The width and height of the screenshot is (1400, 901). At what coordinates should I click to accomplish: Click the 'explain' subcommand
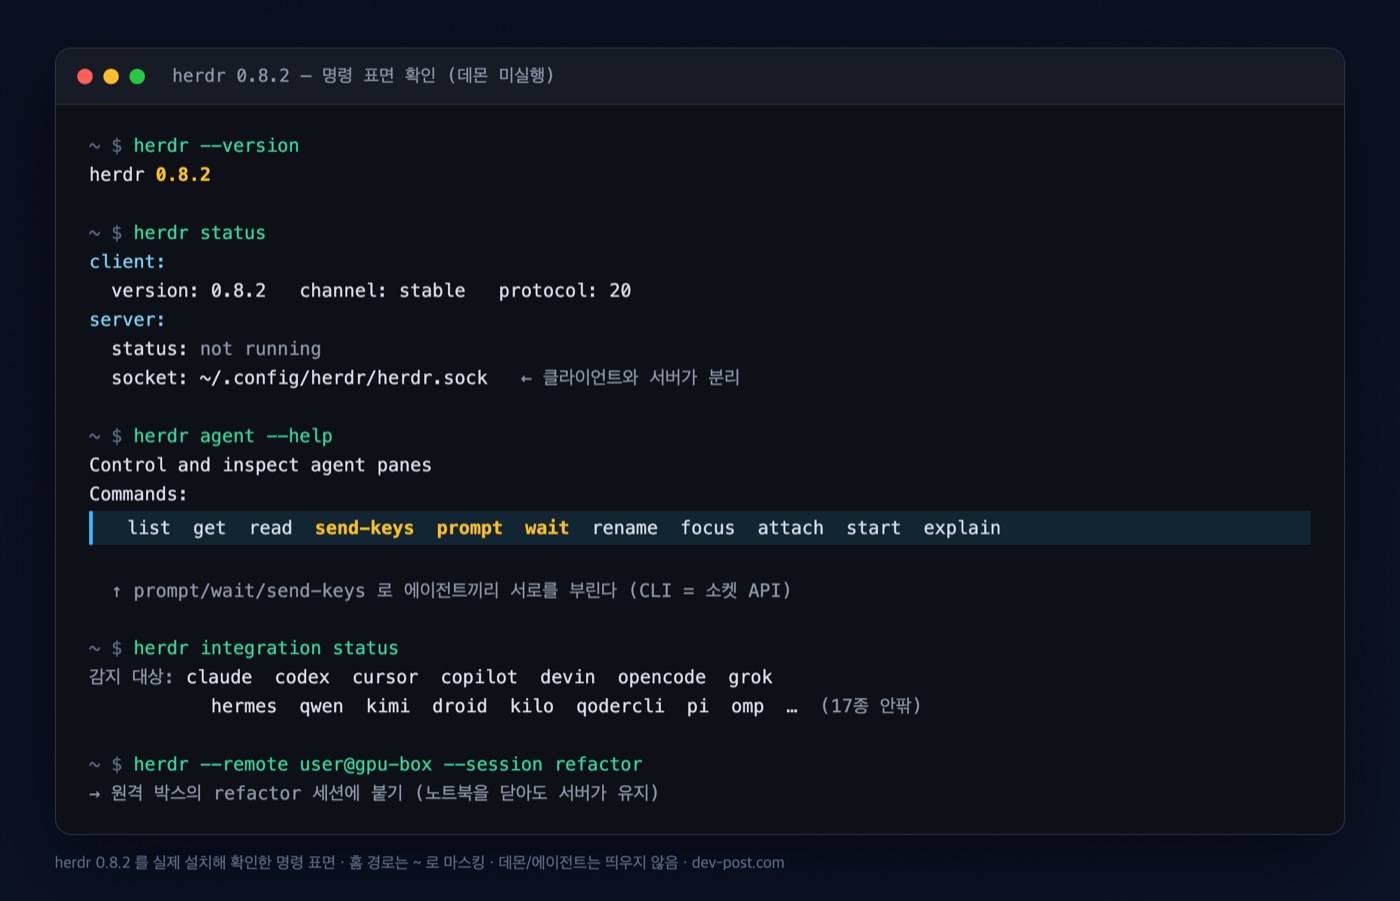click(x=962, y=528)
